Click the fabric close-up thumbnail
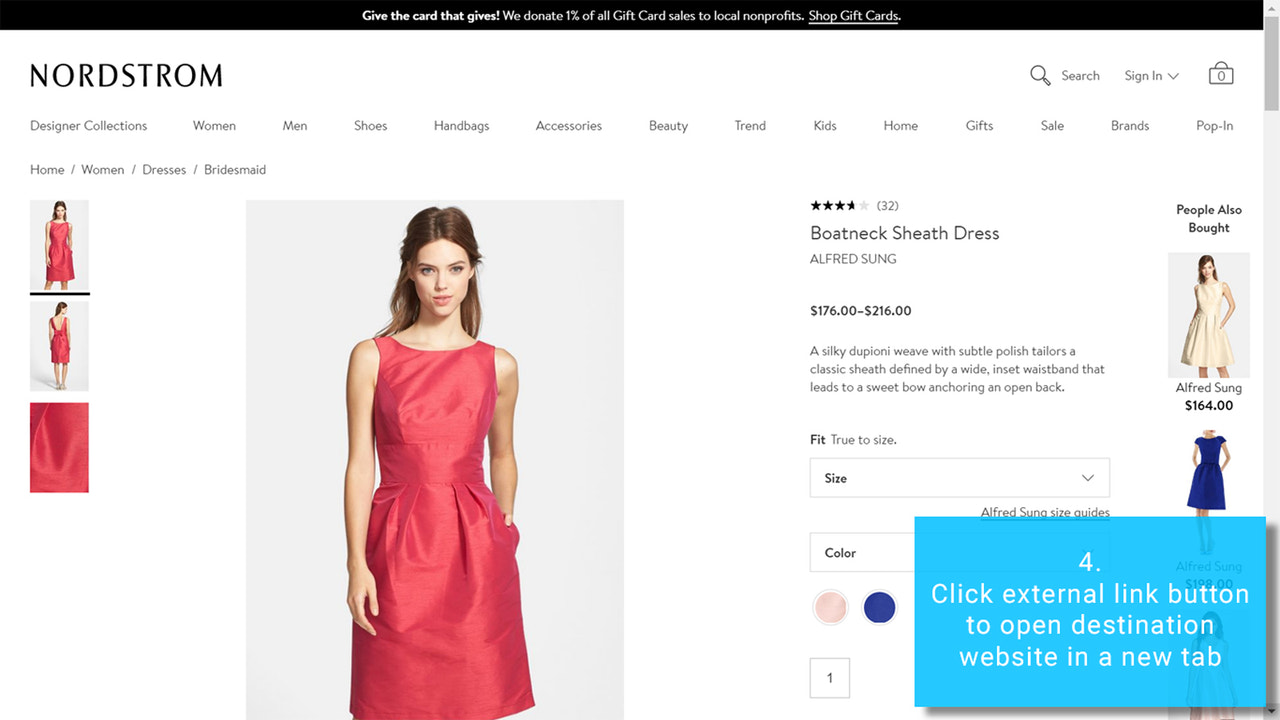The height and width of the screenshot is (720, 1280). coord(59,448)
